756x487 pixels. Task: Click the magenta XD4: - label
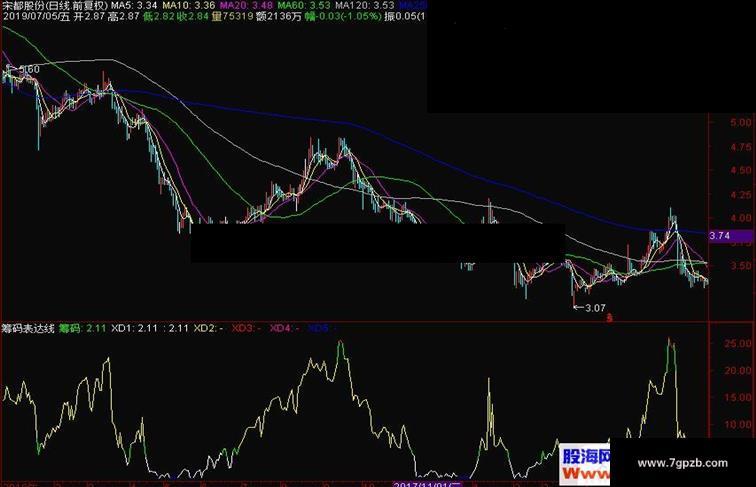(x=284, y=328)
